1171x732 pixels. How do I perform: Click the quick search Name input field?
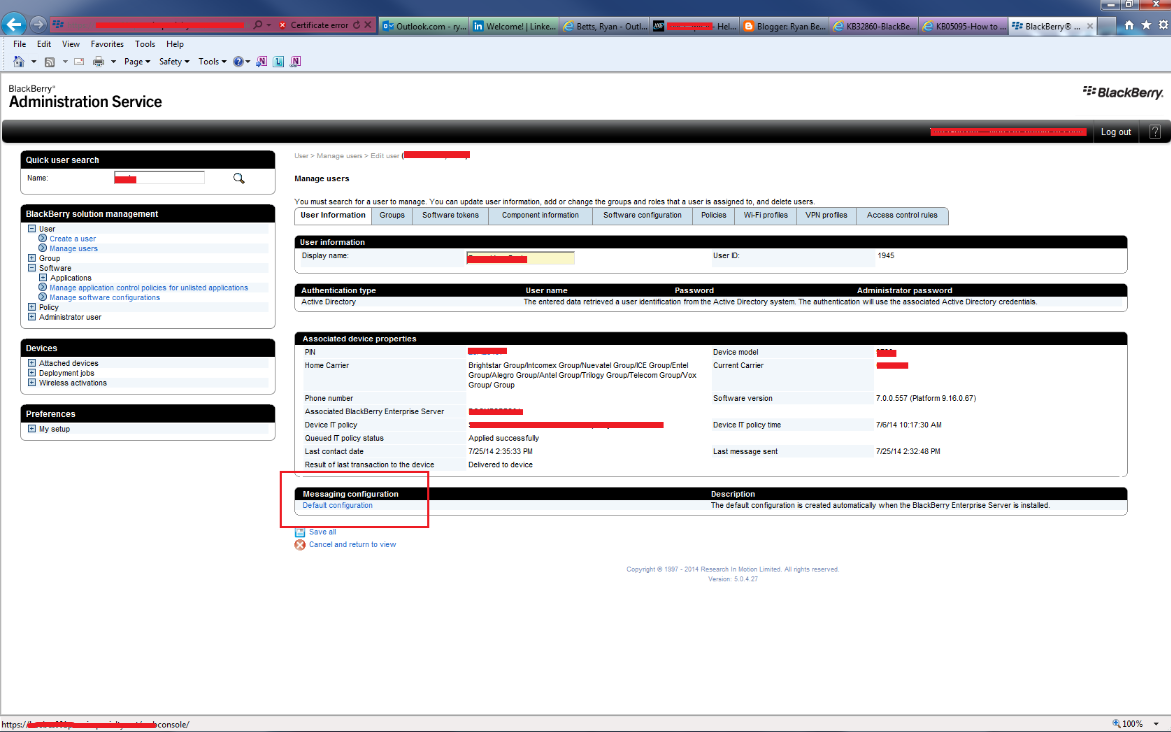click(x=159, y=178)
